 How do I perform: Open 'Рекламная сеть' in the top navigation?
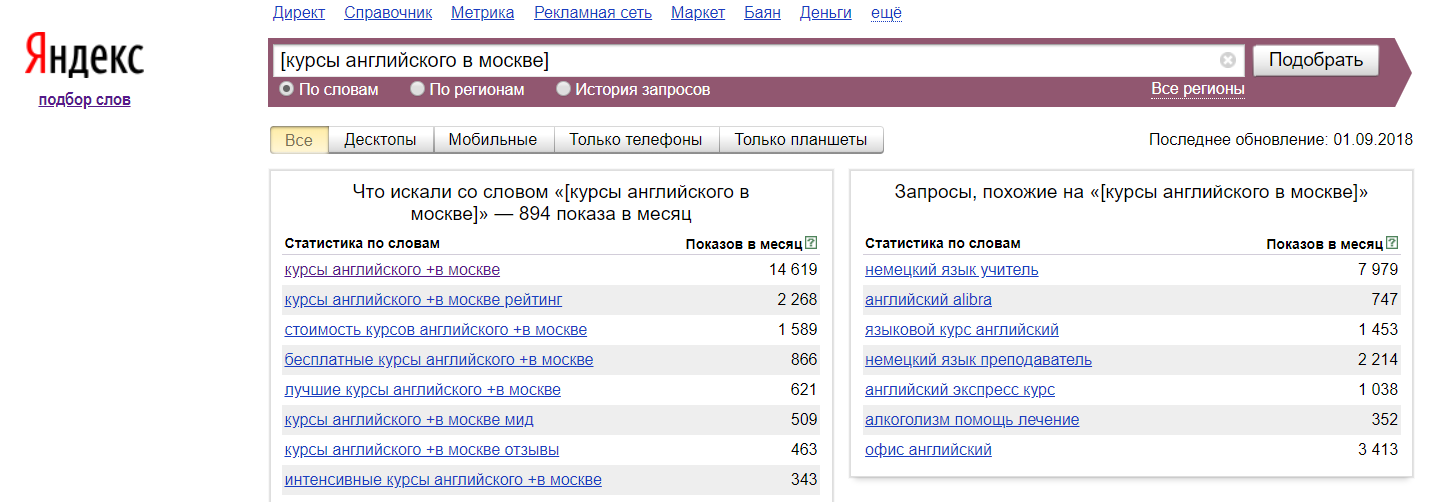coord(593,12)
